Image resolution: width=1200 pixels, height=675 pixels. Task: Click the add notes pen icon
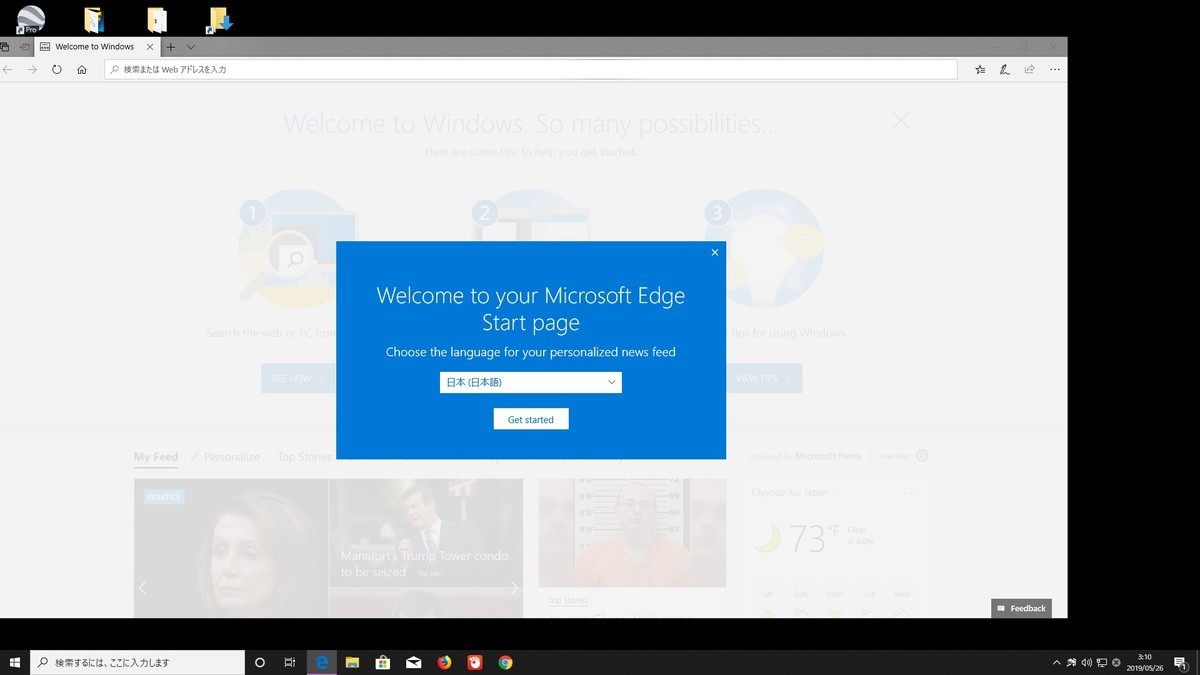(x=1004, y=70)
